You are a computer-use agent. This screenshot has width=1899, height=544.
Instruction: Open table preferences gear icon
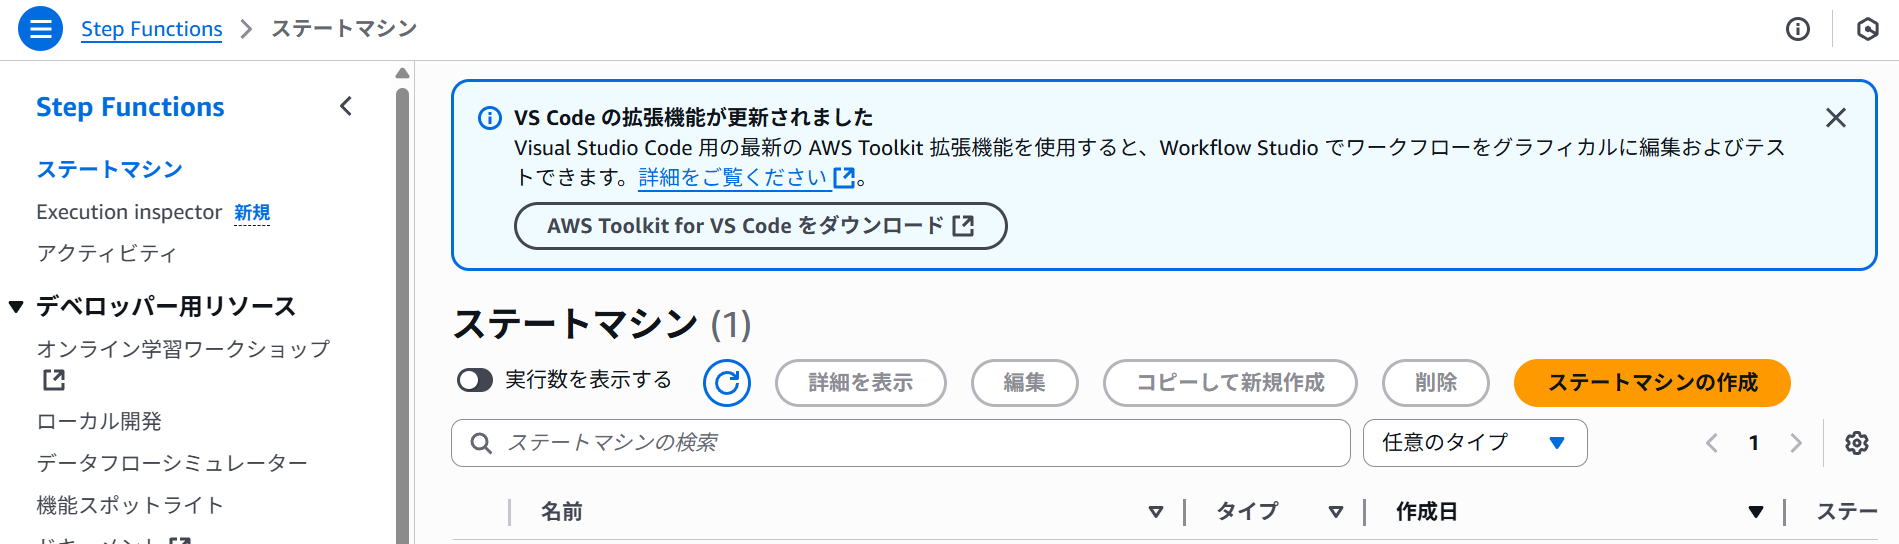[x=1857, y=443]
